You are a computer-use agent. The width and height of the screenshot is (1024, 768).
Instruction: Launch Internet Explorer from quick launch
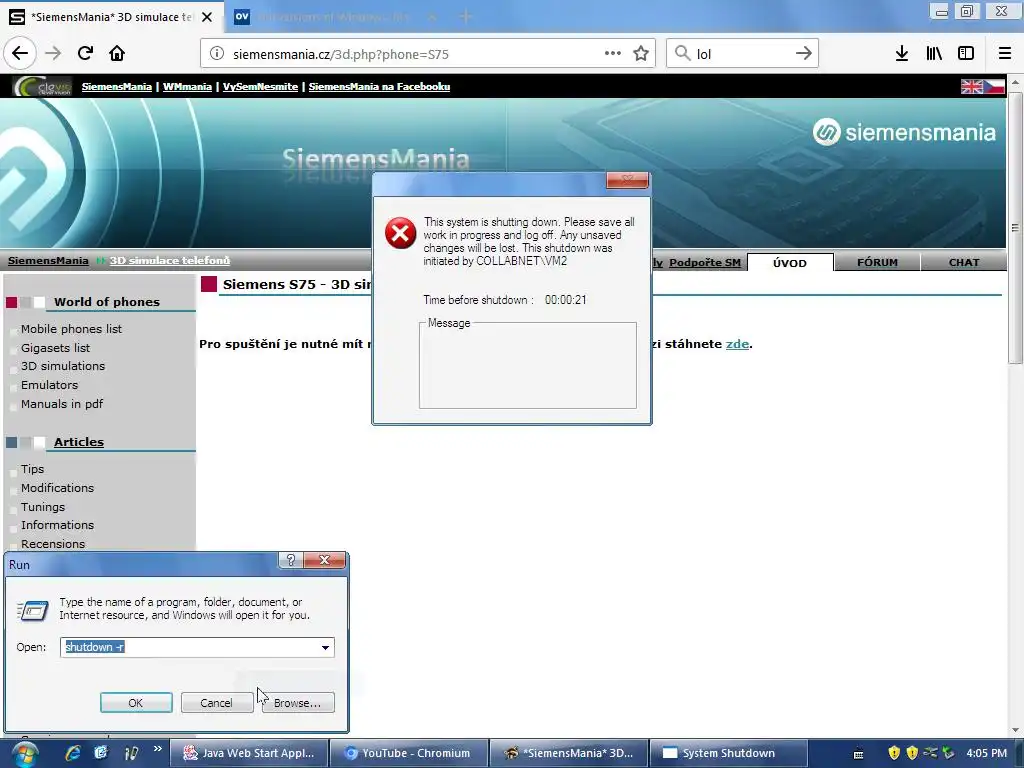[x=73, y=753]
